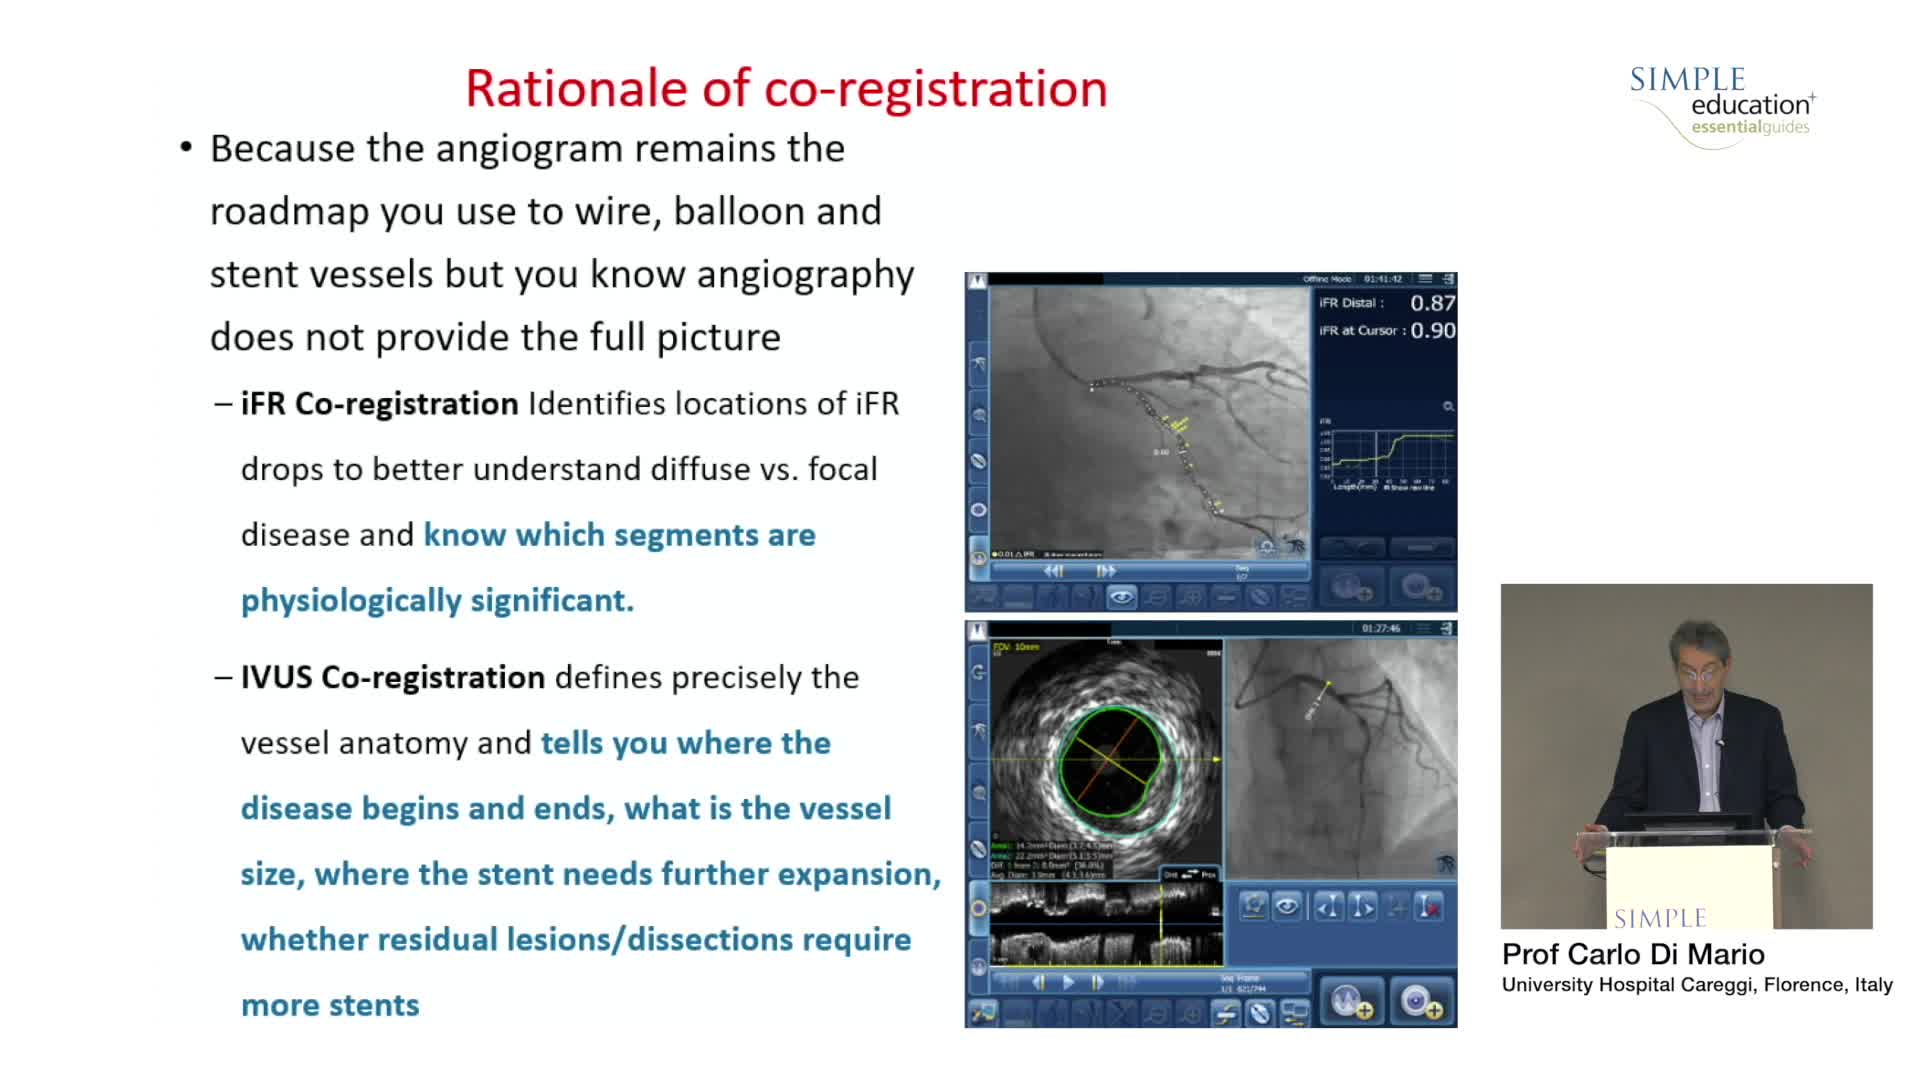Step forward one frame in IVUS playback bar

click(1097, 983)
